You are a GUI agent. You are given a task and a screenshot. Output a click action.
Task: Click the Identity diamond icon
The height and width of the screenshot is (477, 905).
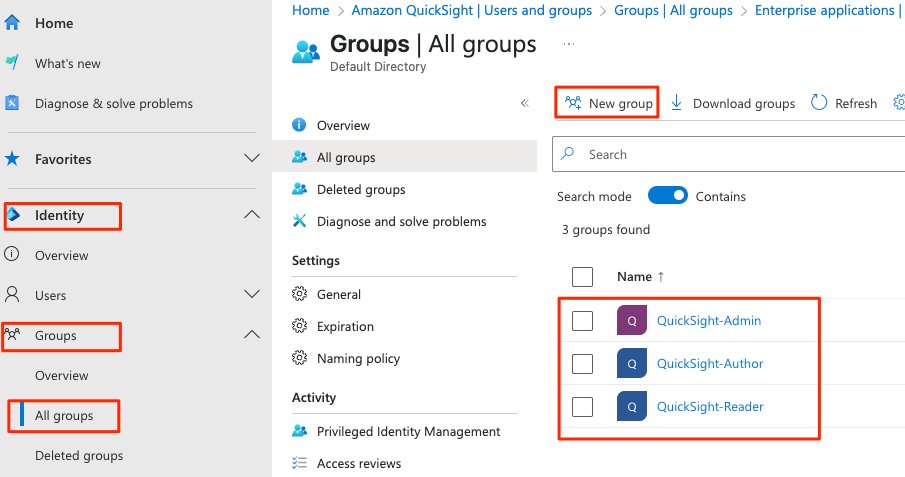pyautogui.click(x=14, y=215)
